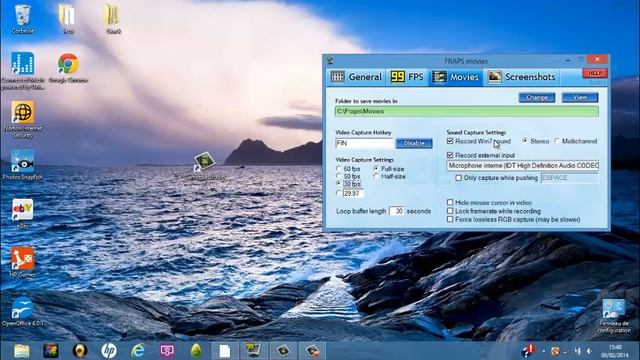
Task: Minimize the FRAPS movies window
Action: (x=568, y=60)
